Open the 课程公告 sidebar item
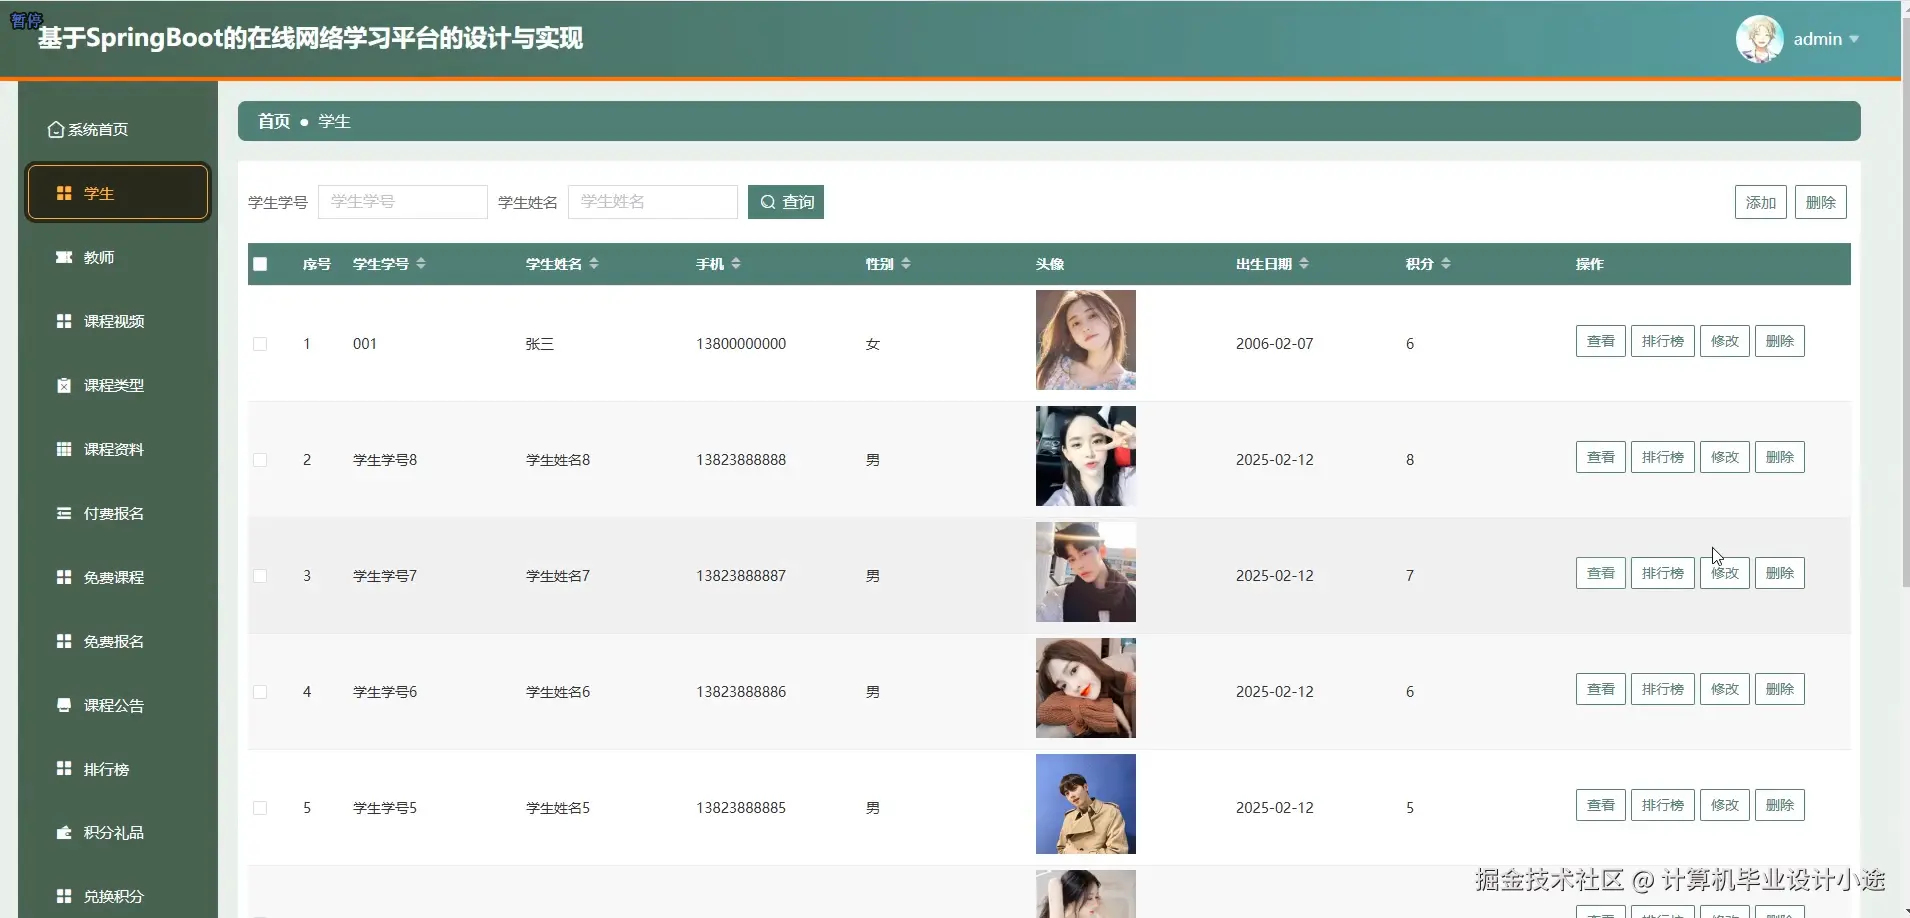This screenshot has height=918, width=1910. point(118,705)
